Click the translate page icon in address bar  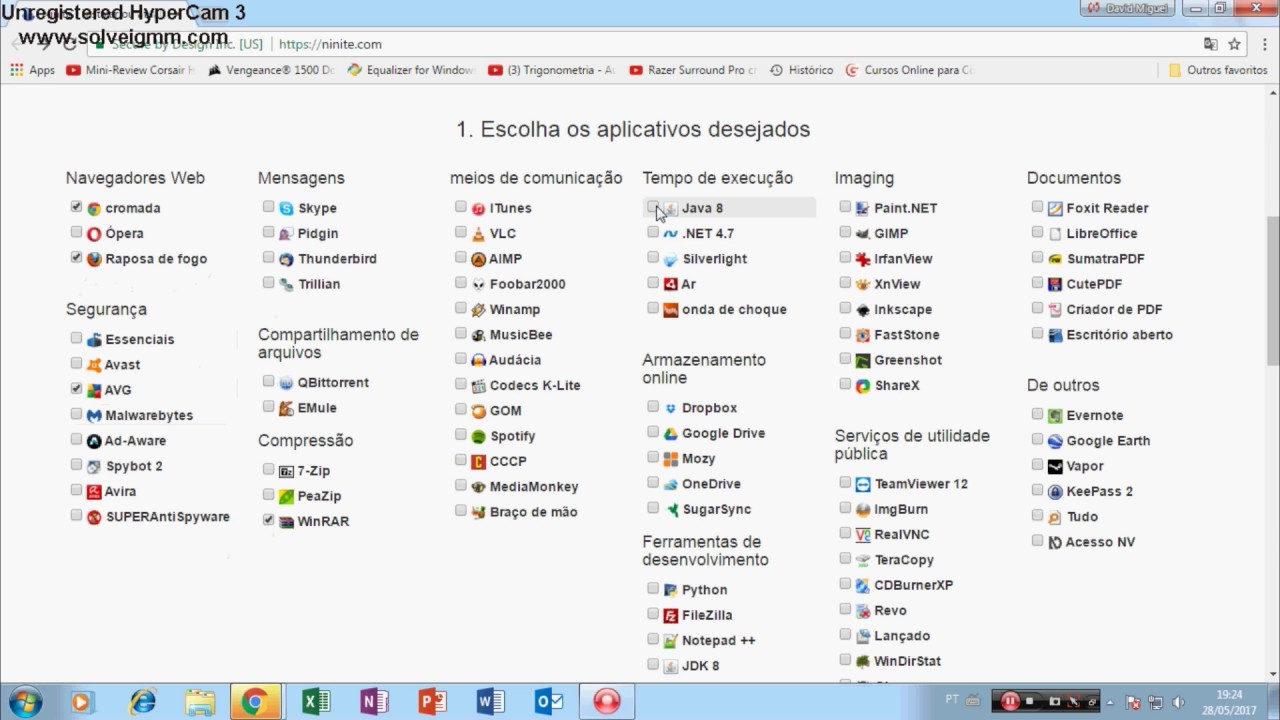(1210, 44)
